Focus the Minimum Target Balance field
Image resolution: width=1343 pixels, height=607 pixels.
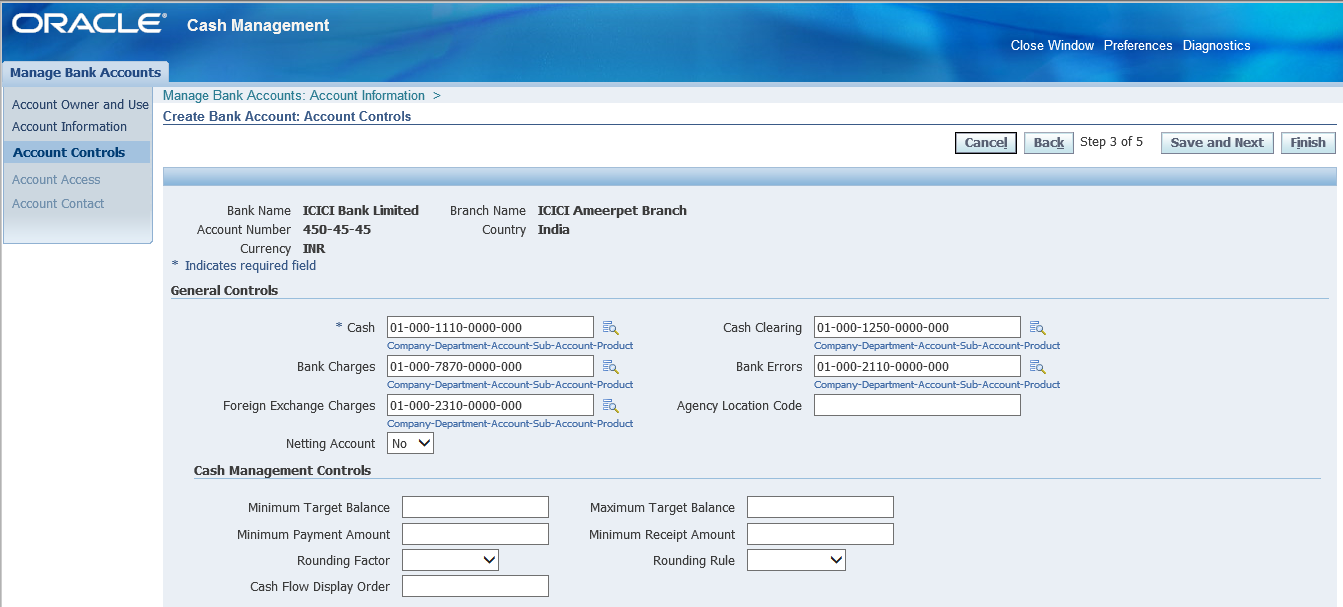pos(475,507)
